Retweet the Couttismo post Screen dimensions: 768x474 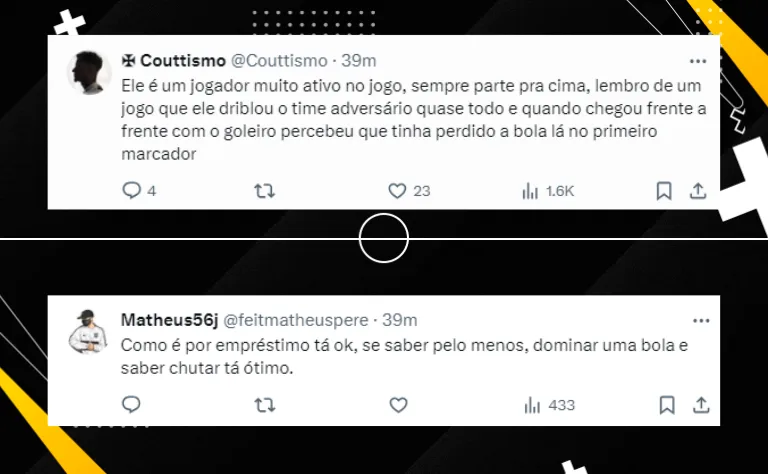[264, 190]
